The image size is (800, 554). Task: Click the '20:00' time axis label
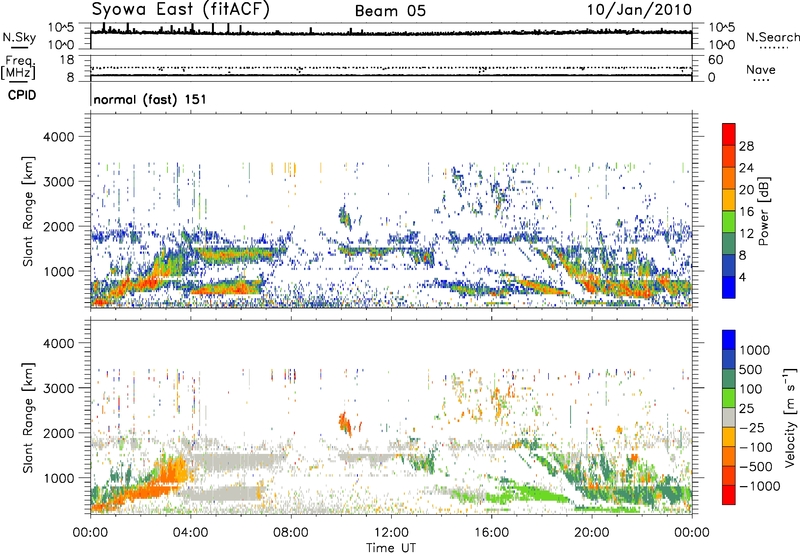592,533
